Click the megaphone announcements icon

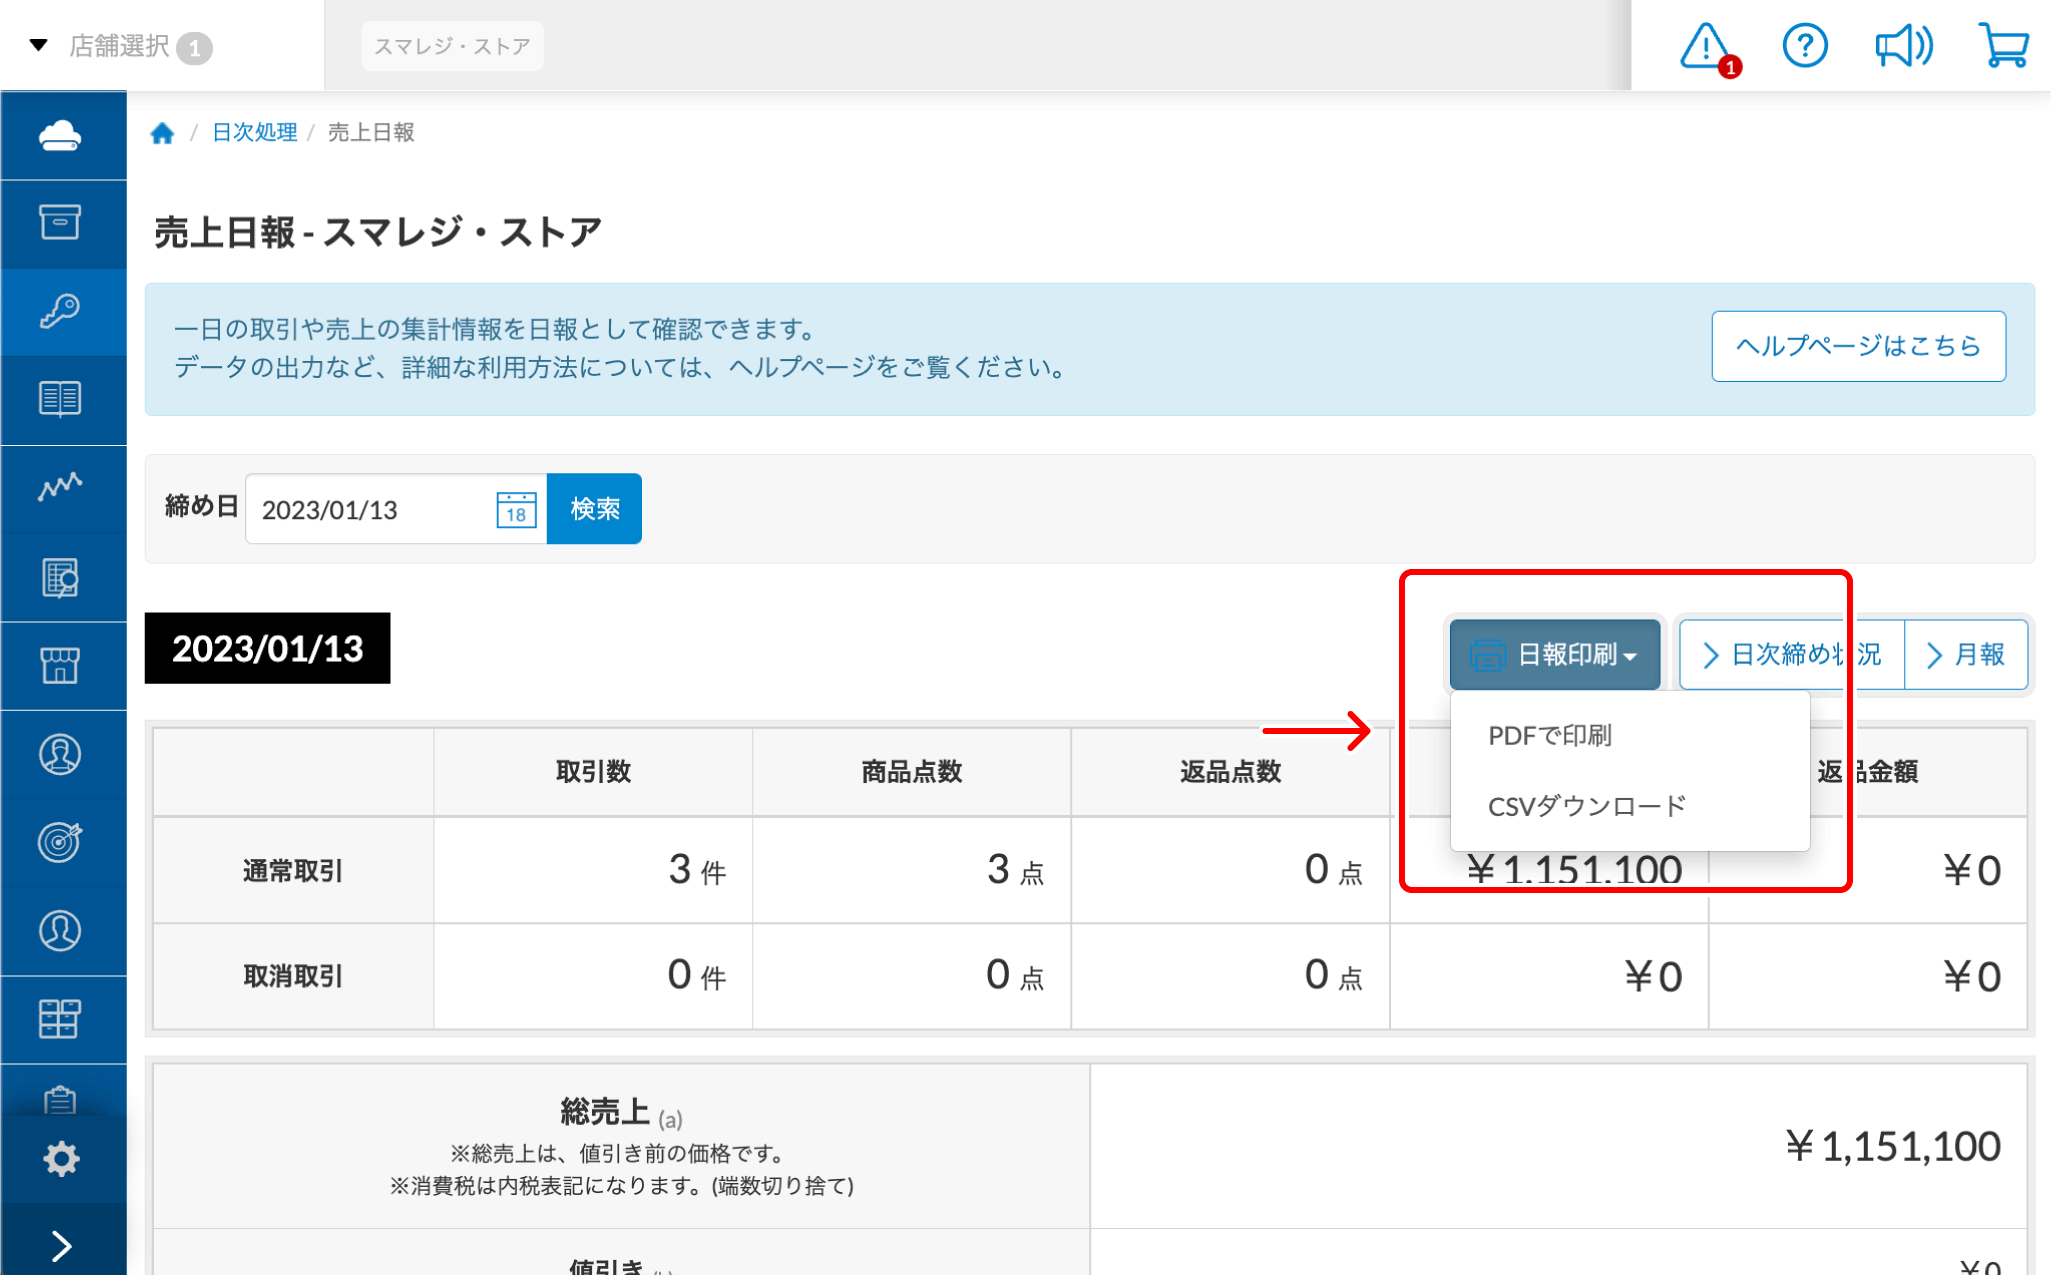tap(1902, 46)
